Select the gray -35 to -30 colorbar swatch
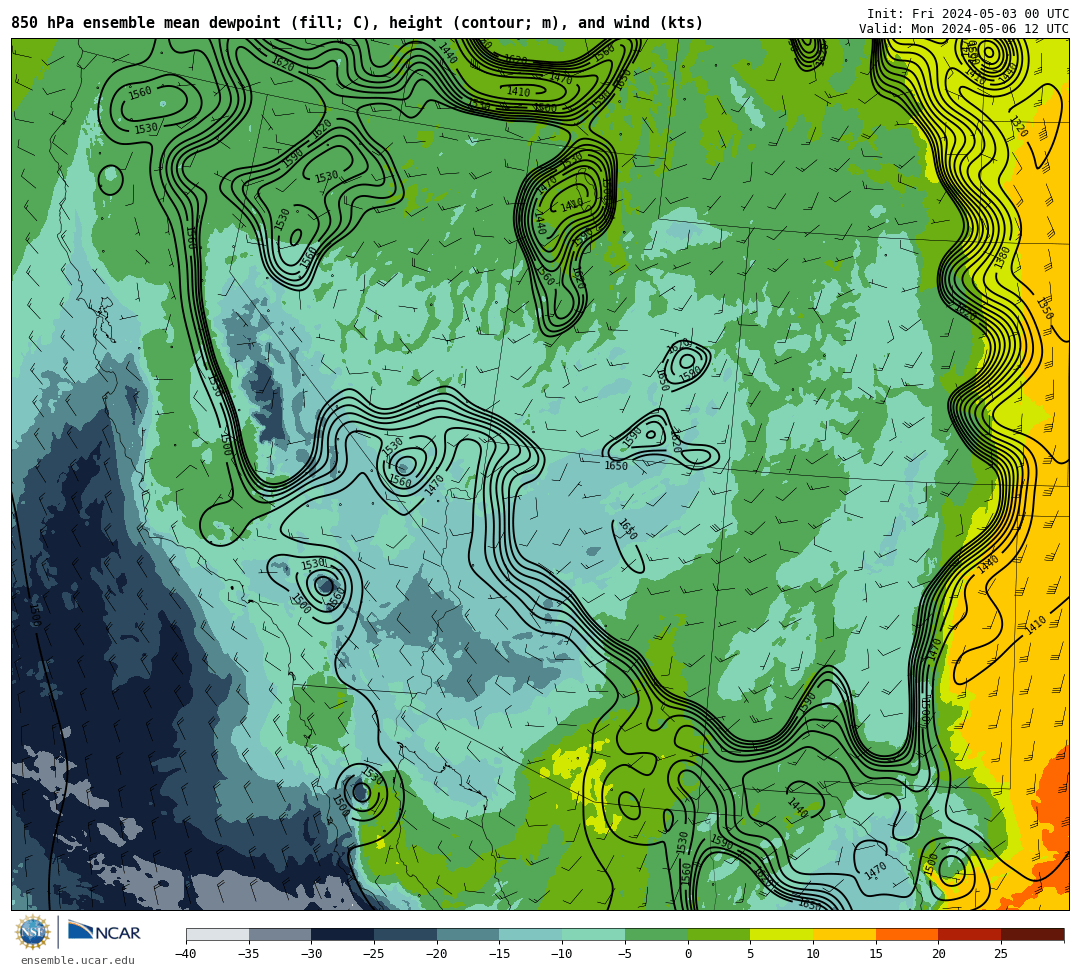 [280, 934]
